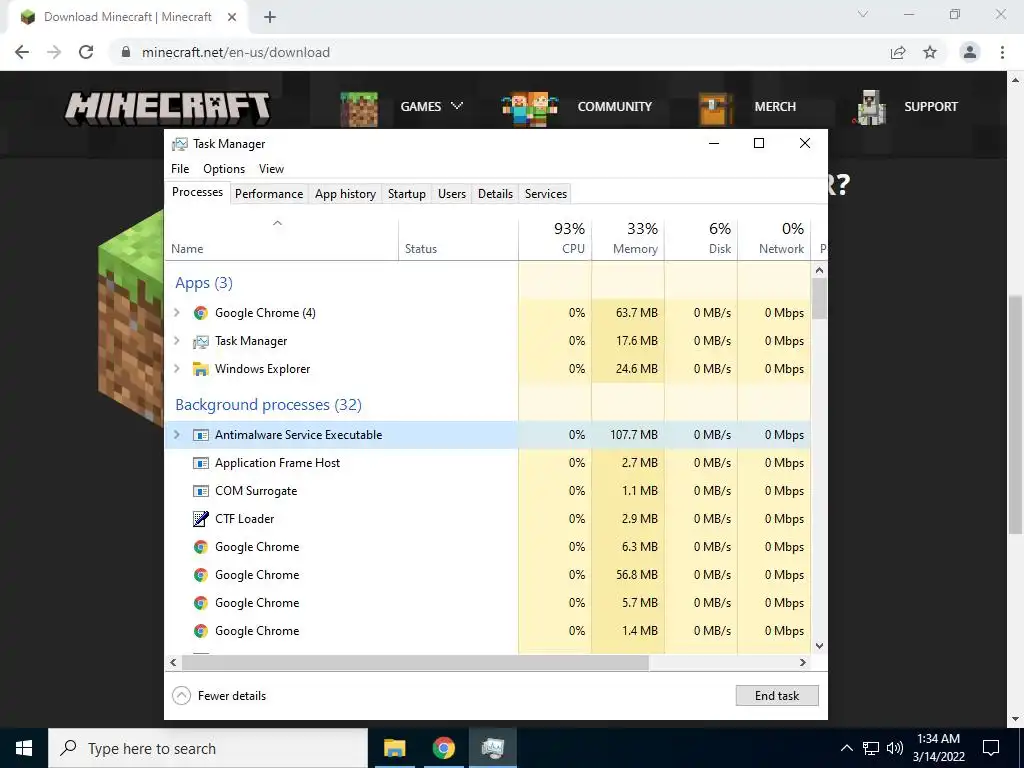Sort by the Network column header
Viewport: 1024px width, 768px height.
[x=774, y=238]
